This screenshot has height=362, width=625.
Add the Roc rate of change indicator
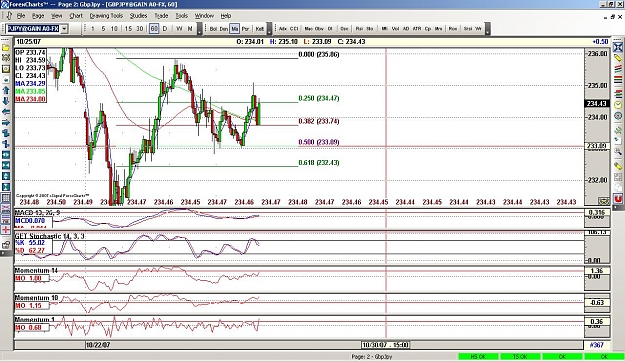453,29
